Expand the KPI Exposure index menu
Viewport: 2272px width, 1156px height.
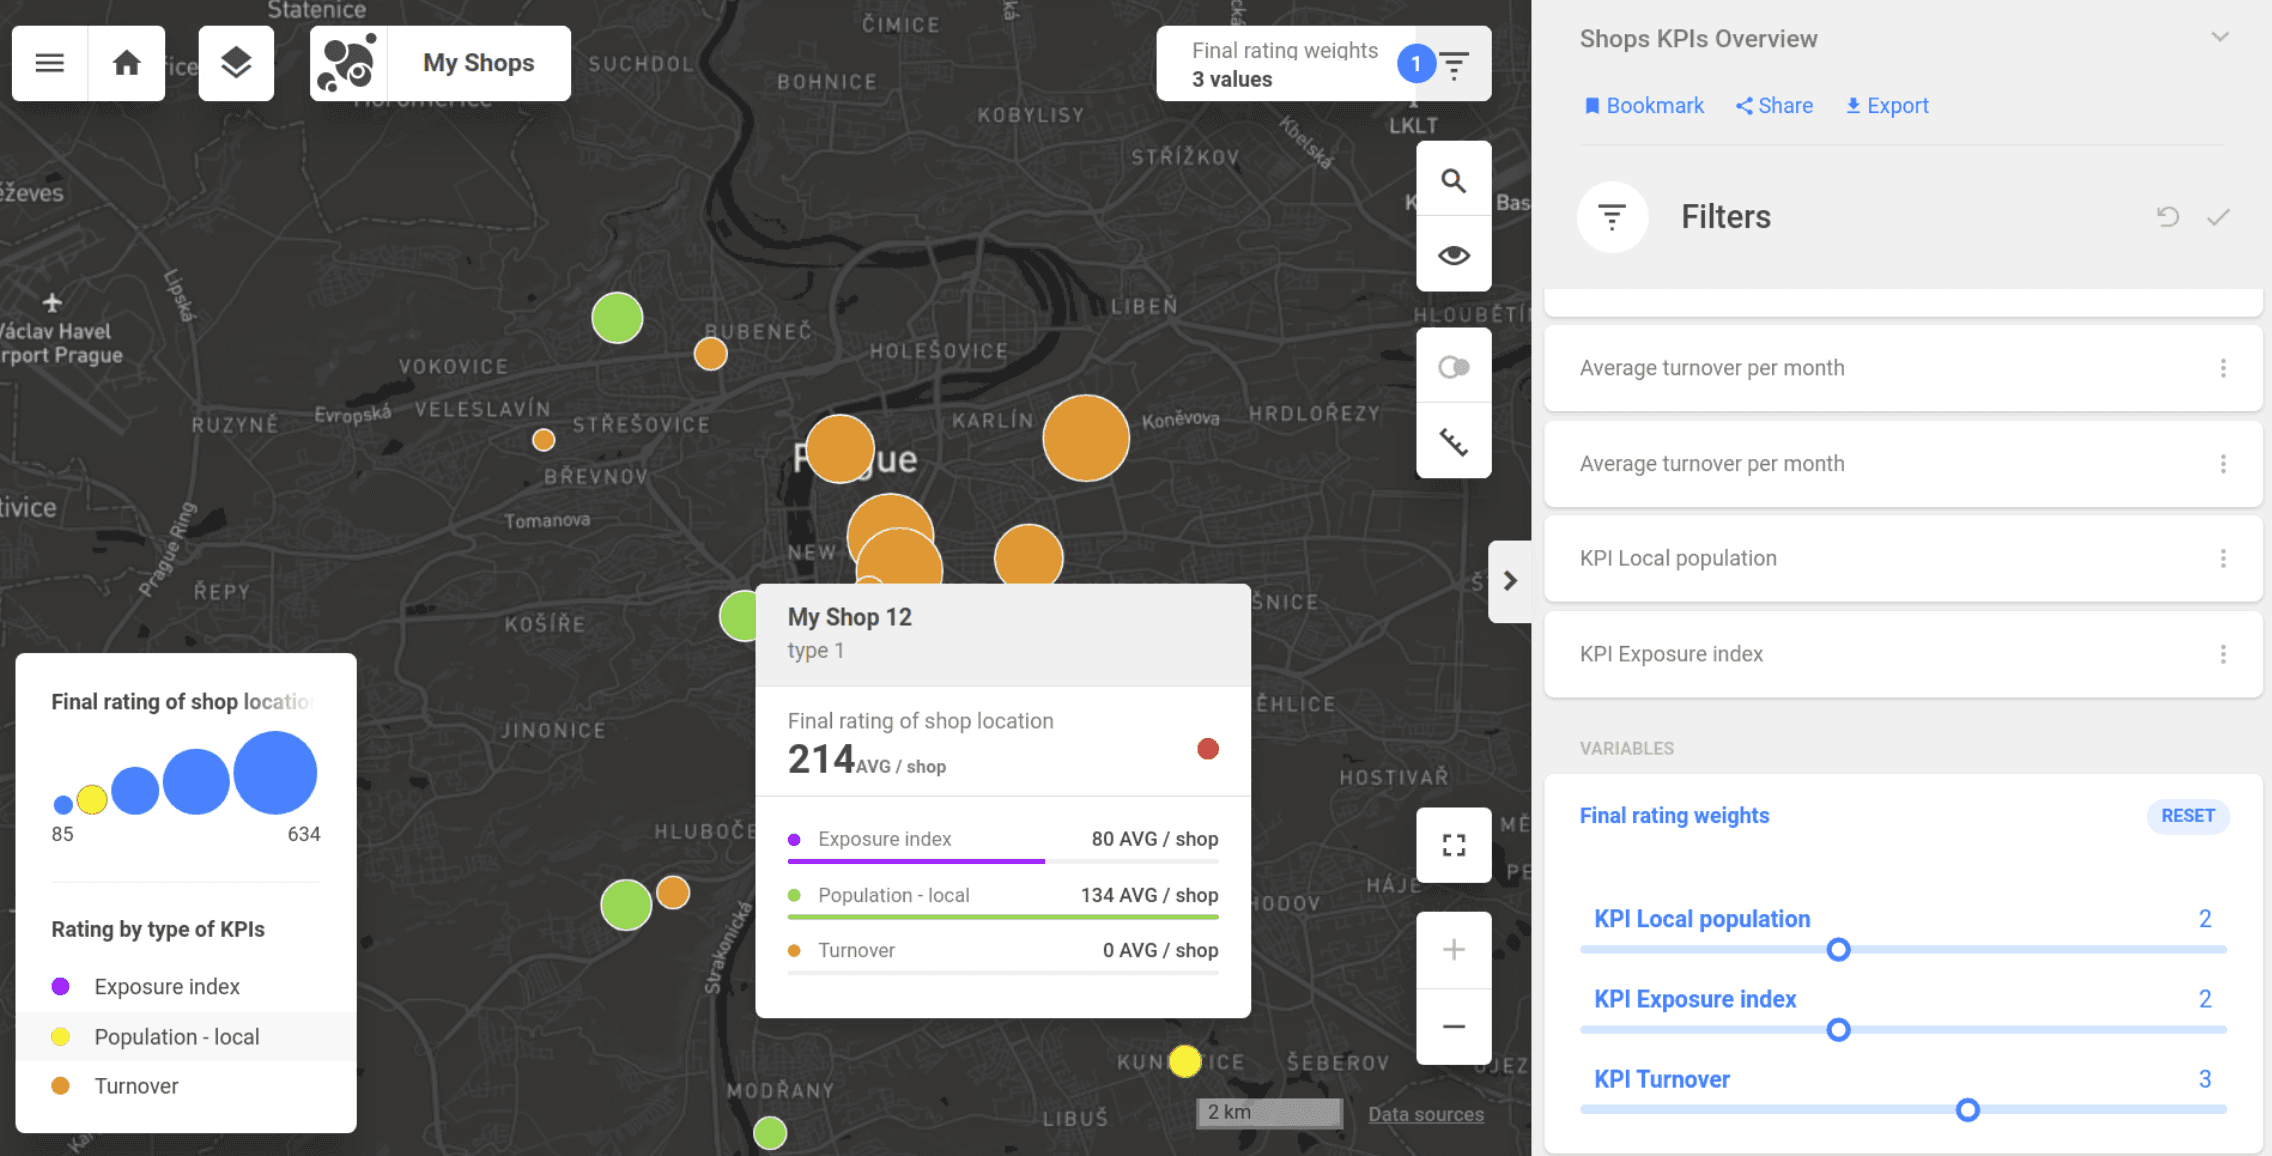point(2223,654)
